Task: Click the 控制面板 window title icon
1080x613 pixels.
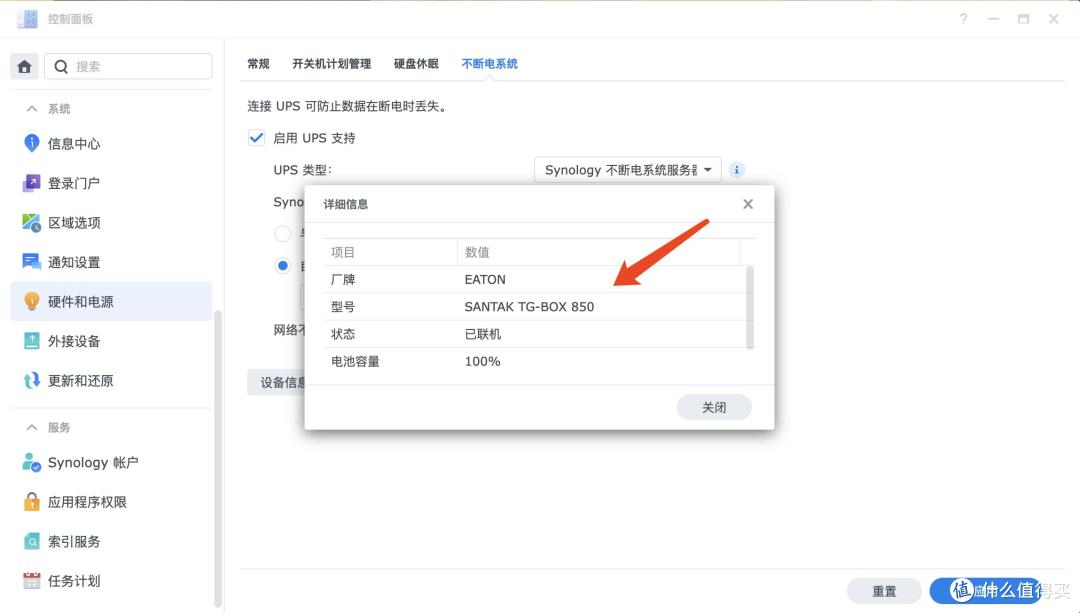Action: [28, 19]
